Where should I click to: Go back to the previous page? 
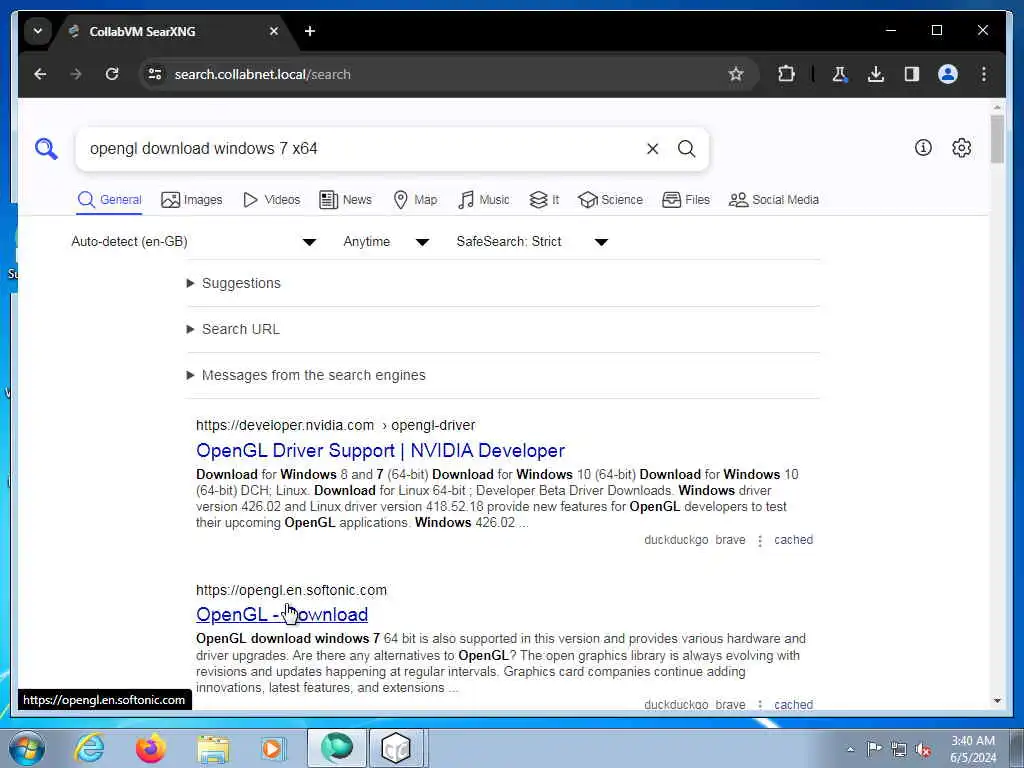(x=40, y=74)
